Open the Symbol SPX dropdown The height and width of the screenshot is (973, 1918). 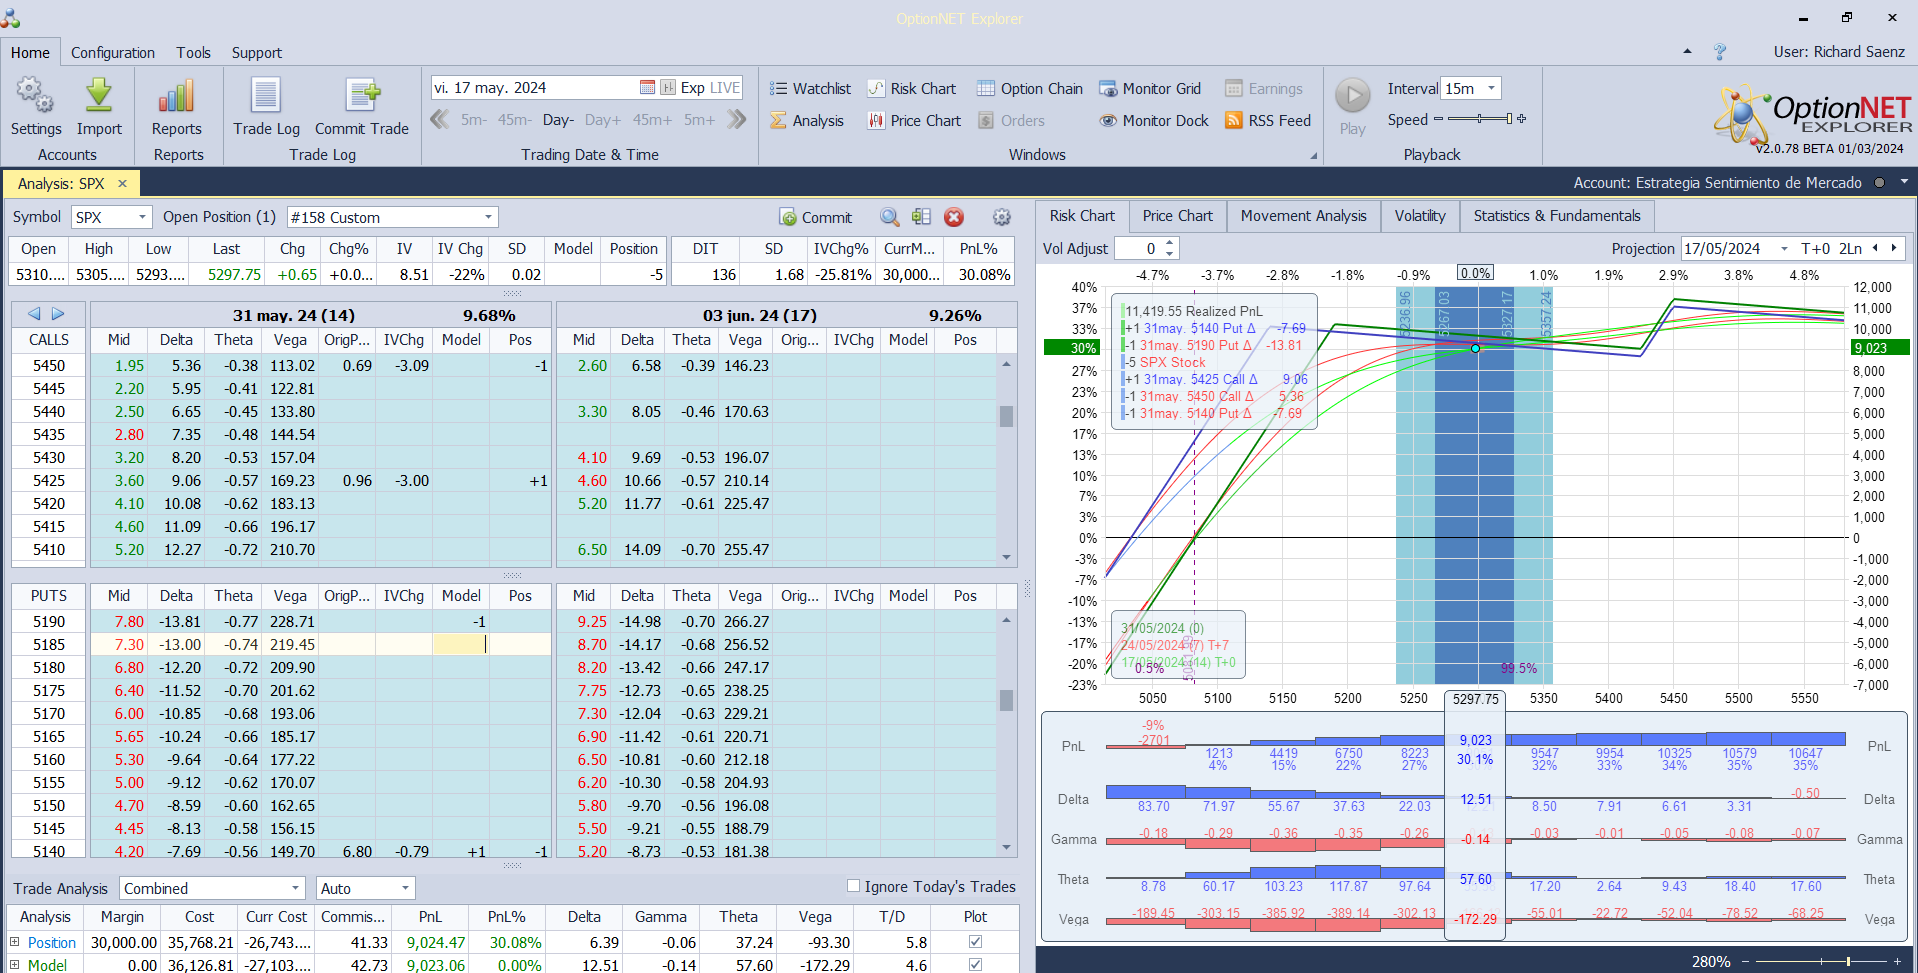click(x=142, y=217)
